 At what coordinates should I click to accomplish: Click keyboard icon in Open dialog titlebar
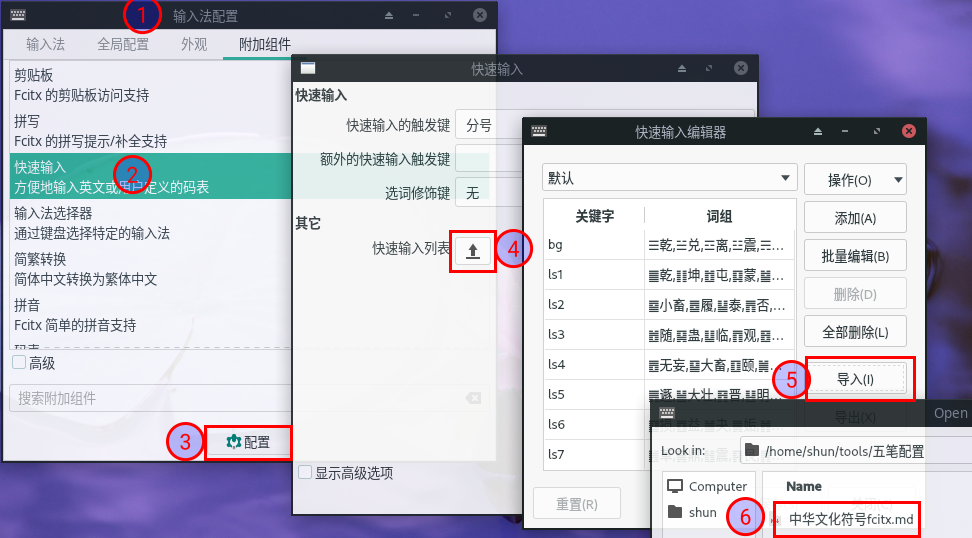pos(667,412)
